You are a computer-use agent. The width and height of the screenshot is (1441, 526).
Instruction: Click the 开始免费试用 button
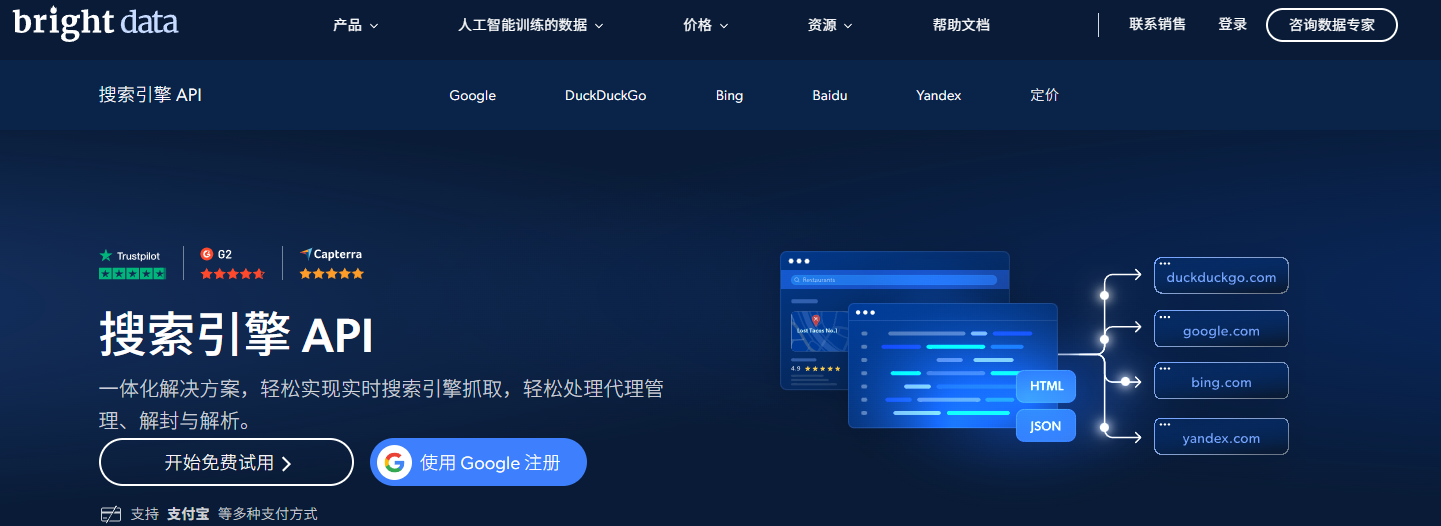[226, 462]
